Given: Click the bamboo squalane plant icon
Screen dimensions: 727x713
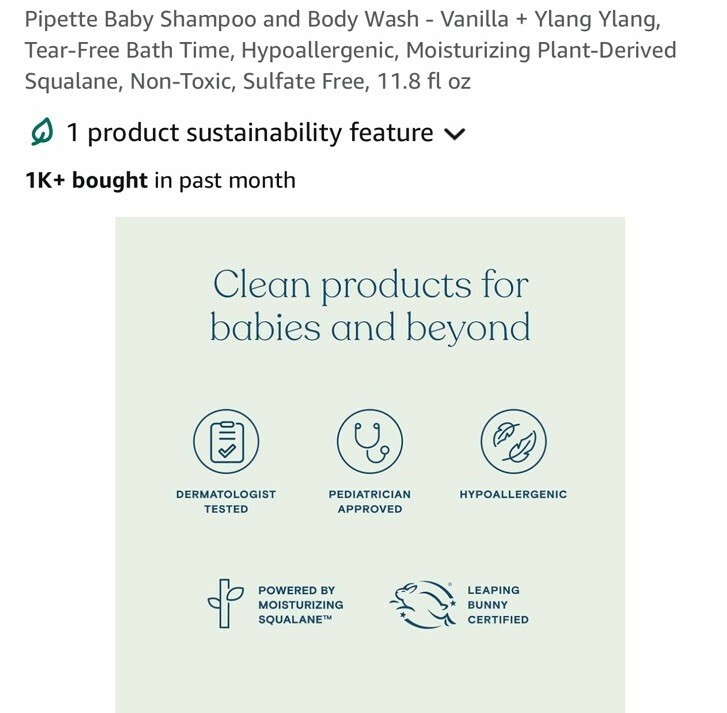Looking at the screenshot, I should [x=226, y=605].
